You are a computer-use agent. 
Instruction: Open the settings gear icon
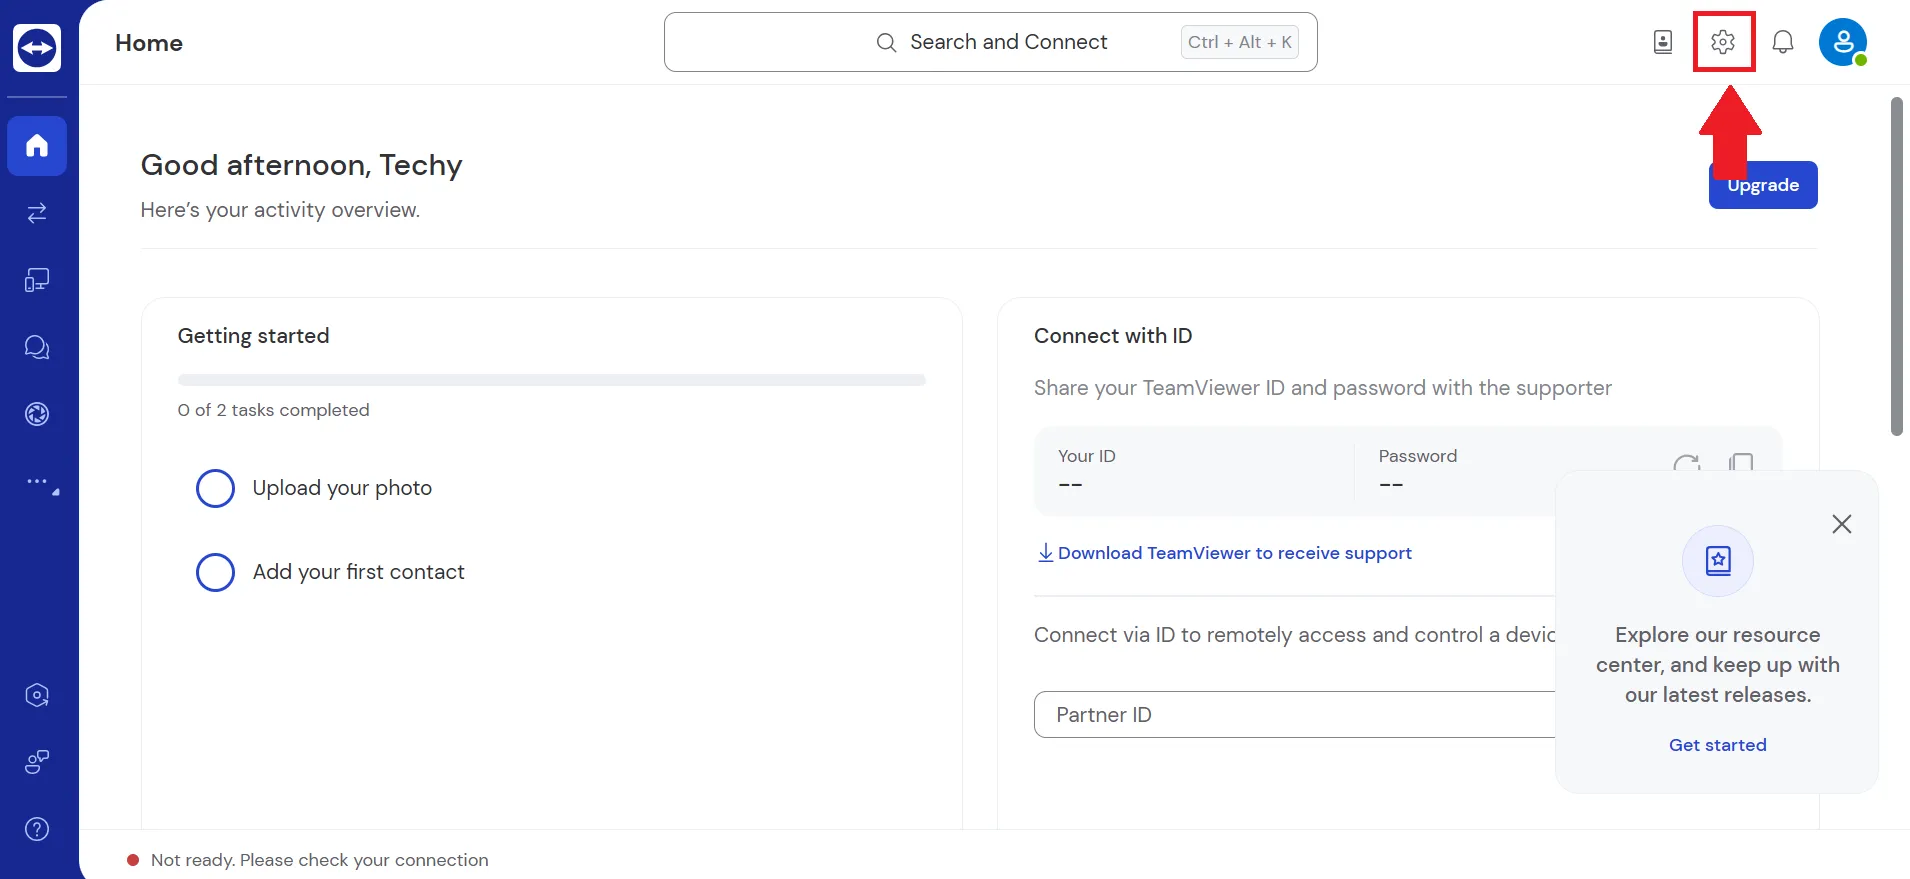tap(1722, 42)
